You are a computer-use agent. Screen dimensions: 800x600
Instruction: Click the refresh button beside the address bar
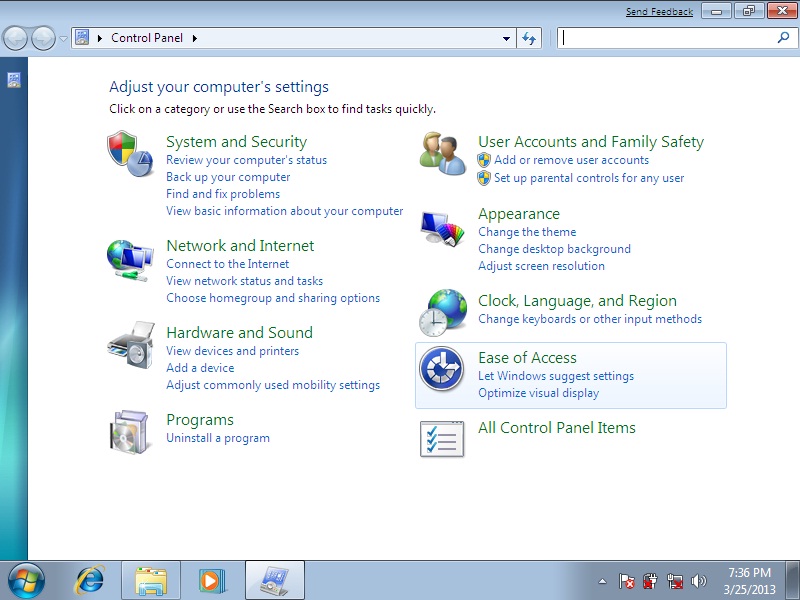pos(529,38)
